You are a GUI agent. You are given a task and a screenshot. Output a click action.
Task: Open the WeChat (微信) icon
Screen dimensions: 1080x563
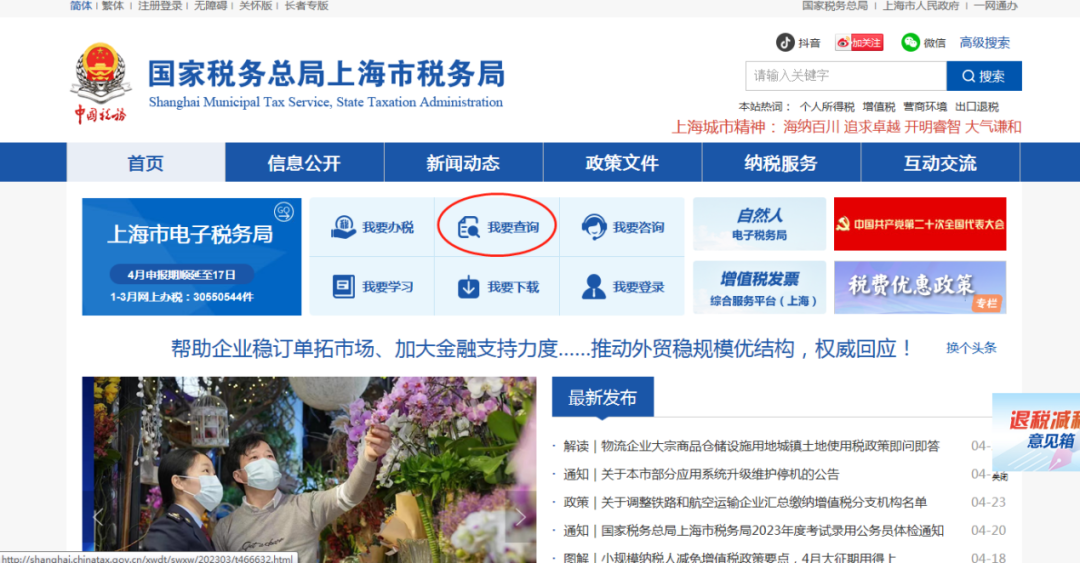click(911, 43)
